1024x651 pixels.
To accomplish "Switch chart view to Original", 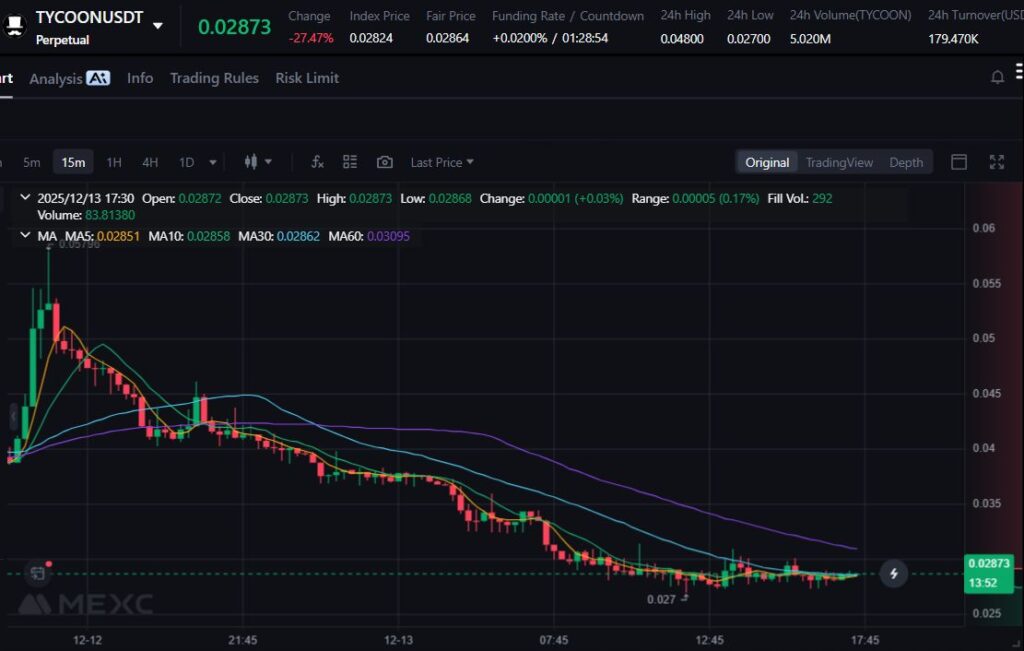I will pos(767,162).
